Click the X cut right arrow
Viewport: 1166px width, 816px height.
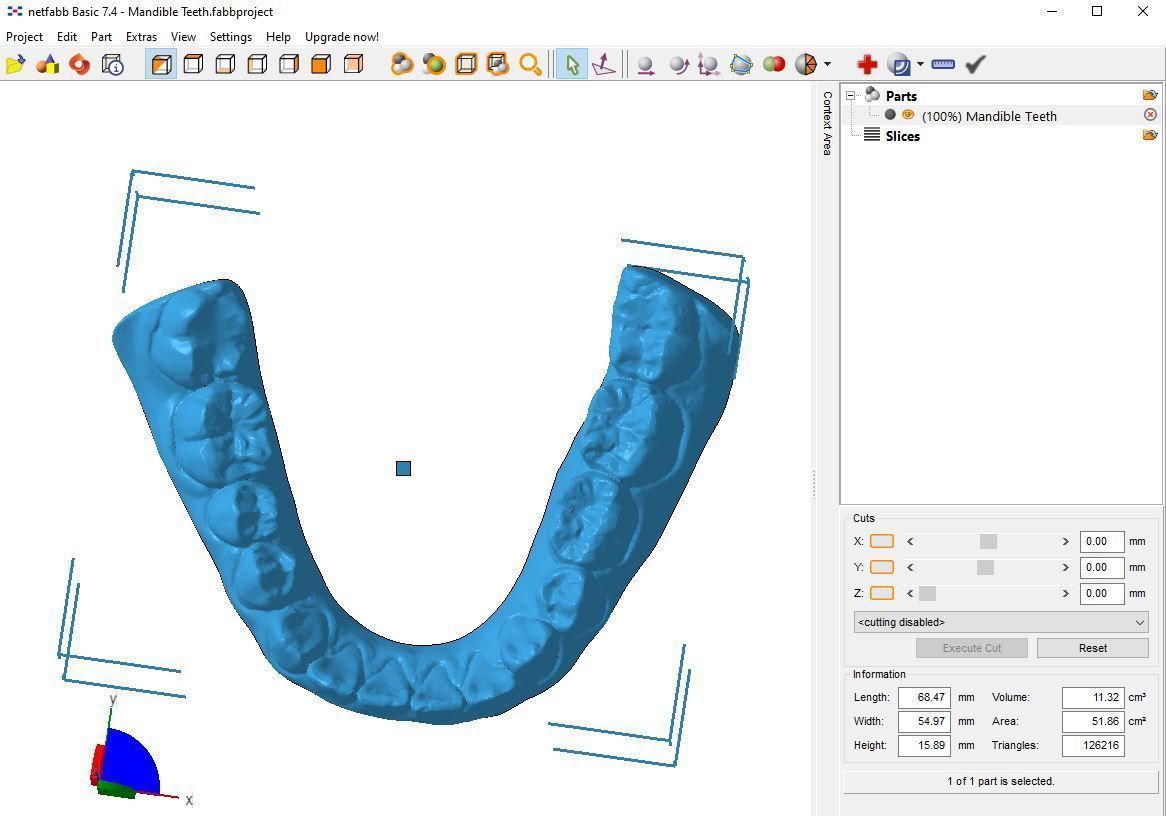pyautogui.click(x=1066, y=542)
